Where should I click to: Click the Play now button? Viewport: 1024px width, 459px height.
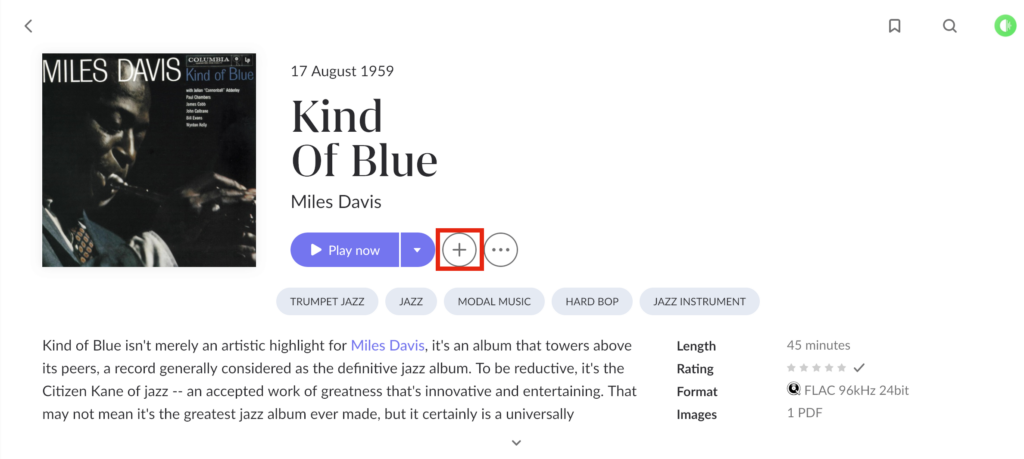pyautogui.click(x=345, y=249)
